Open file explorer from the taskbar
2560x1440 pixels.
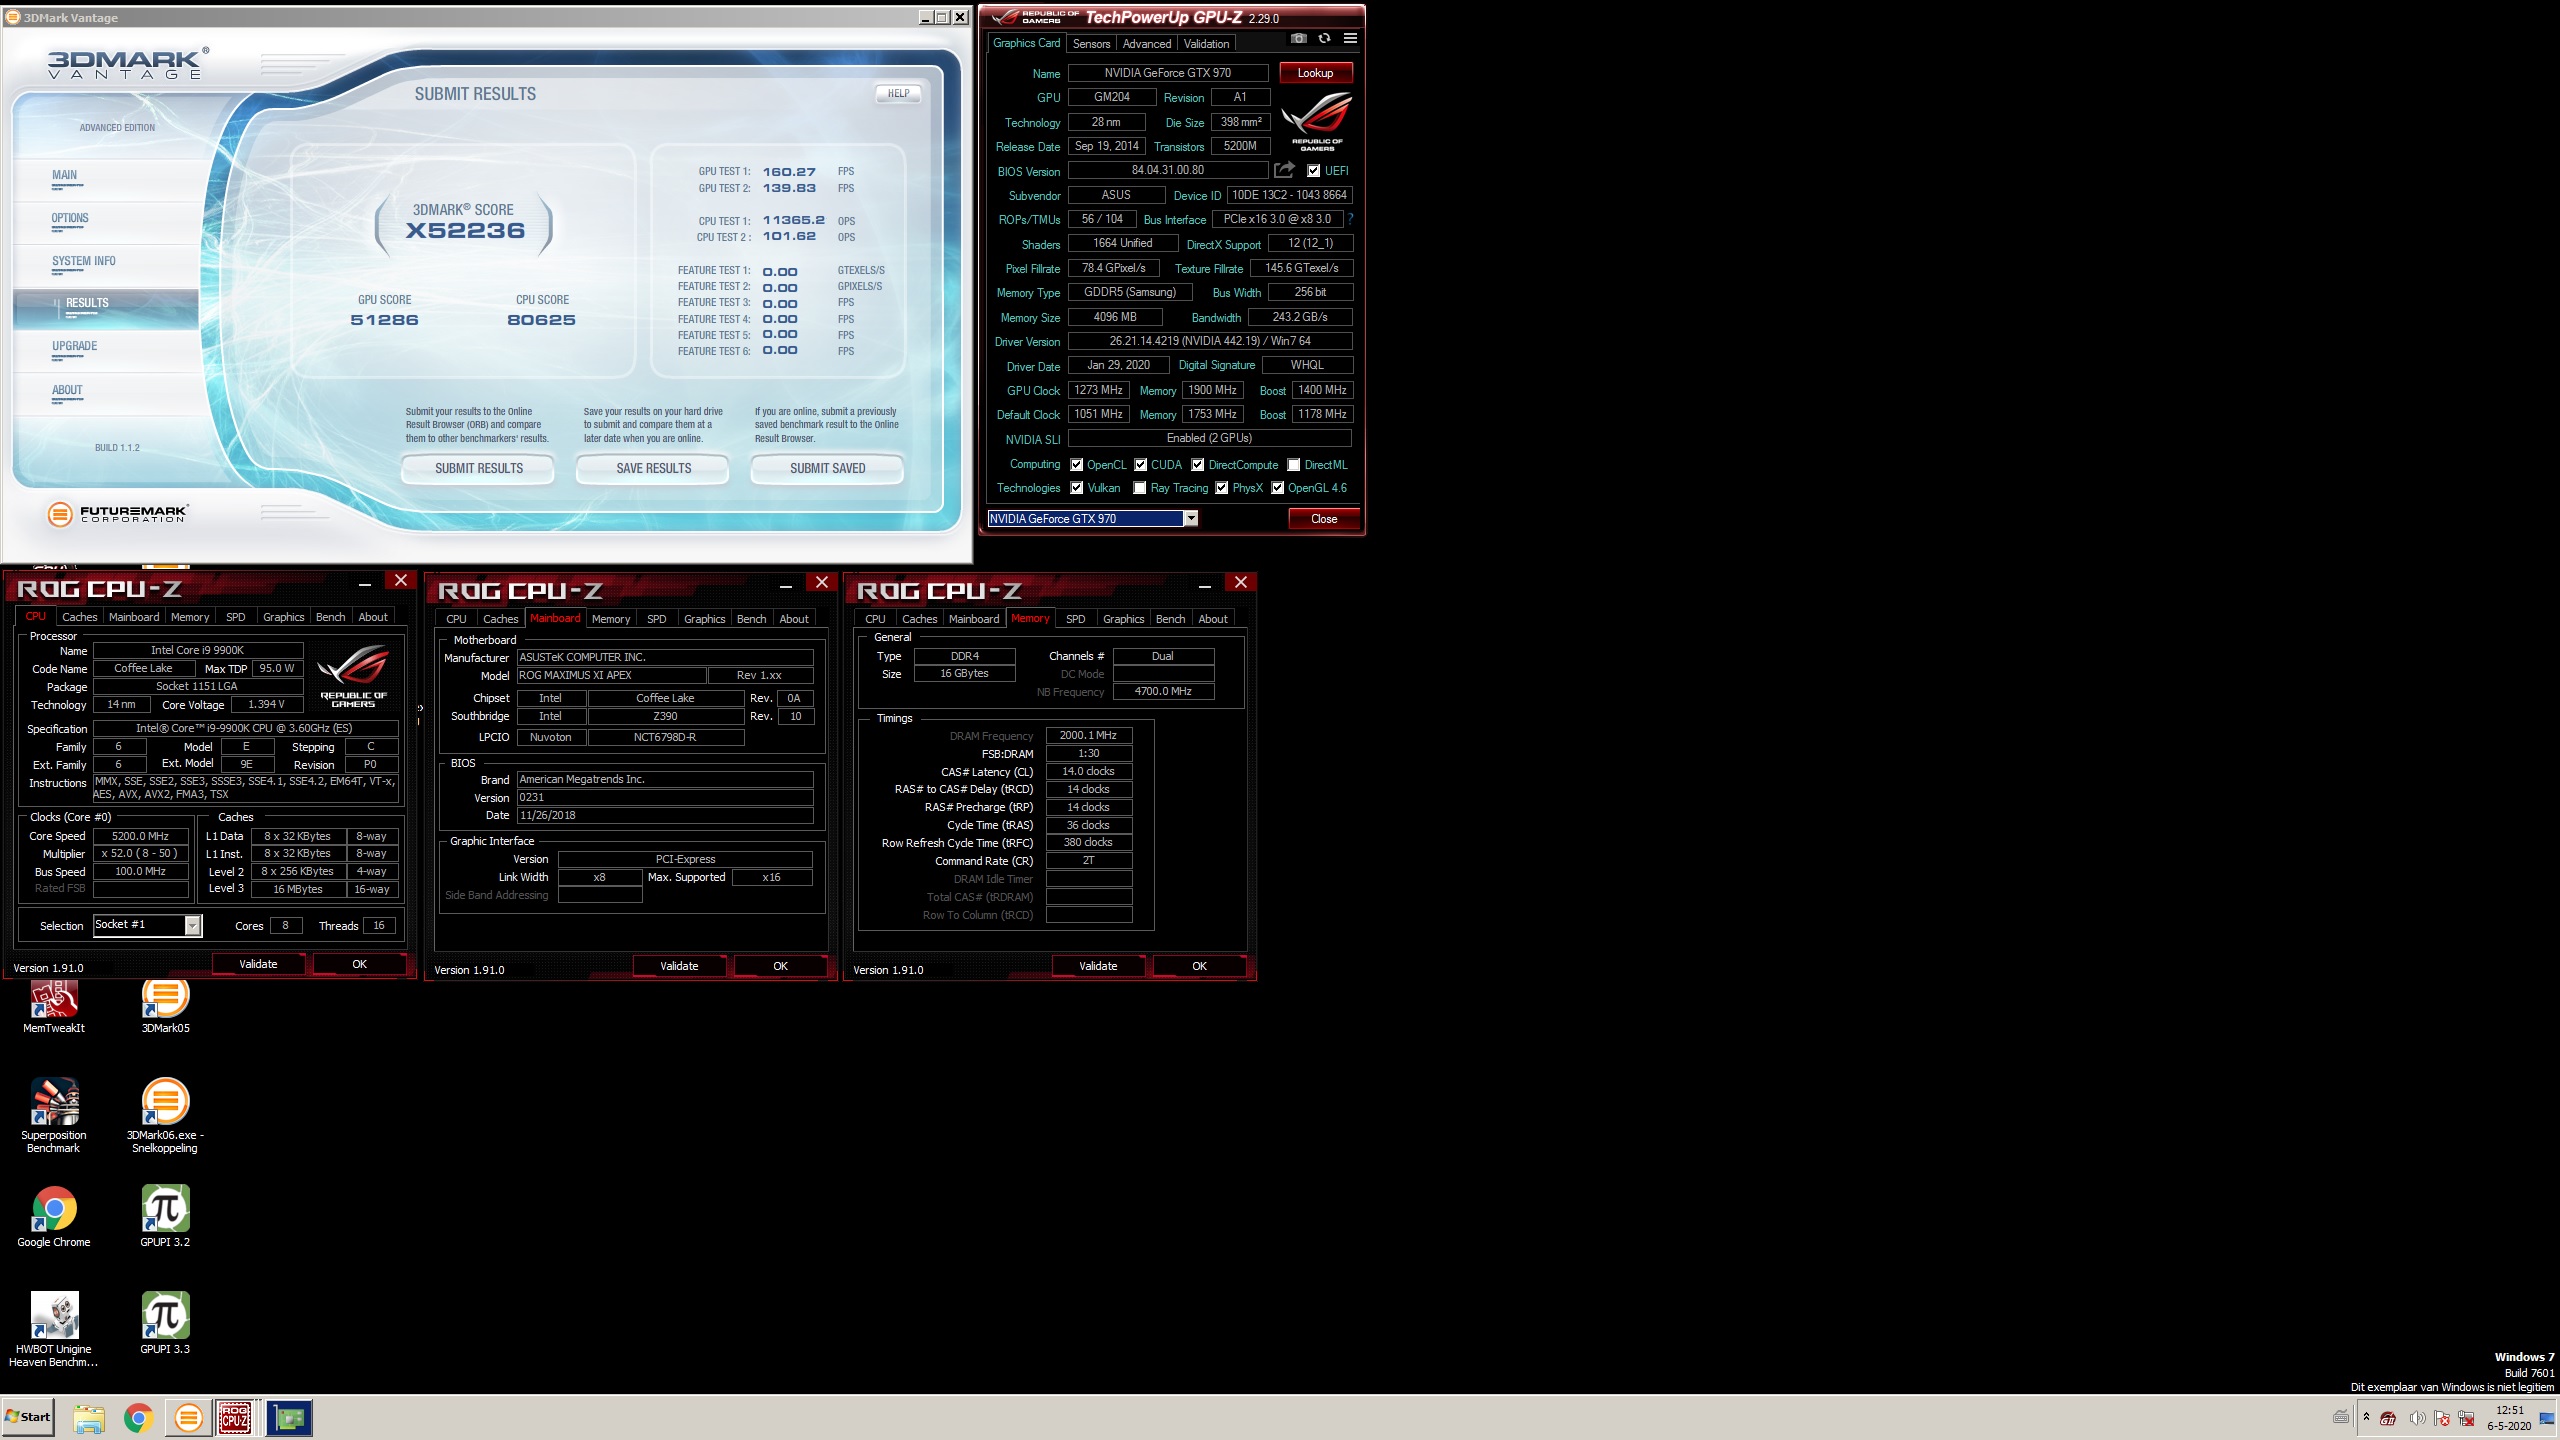click(89, 1418)
